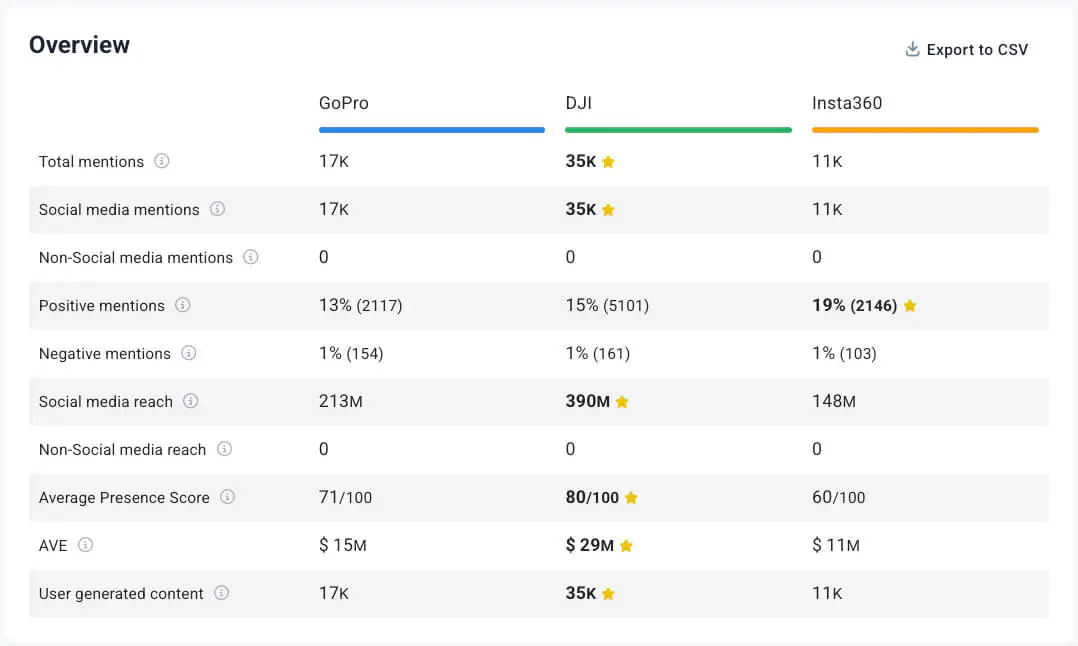Click DJI AVE value $ 29M
This screenshot has height=646, width=1078.
point(590,546)
